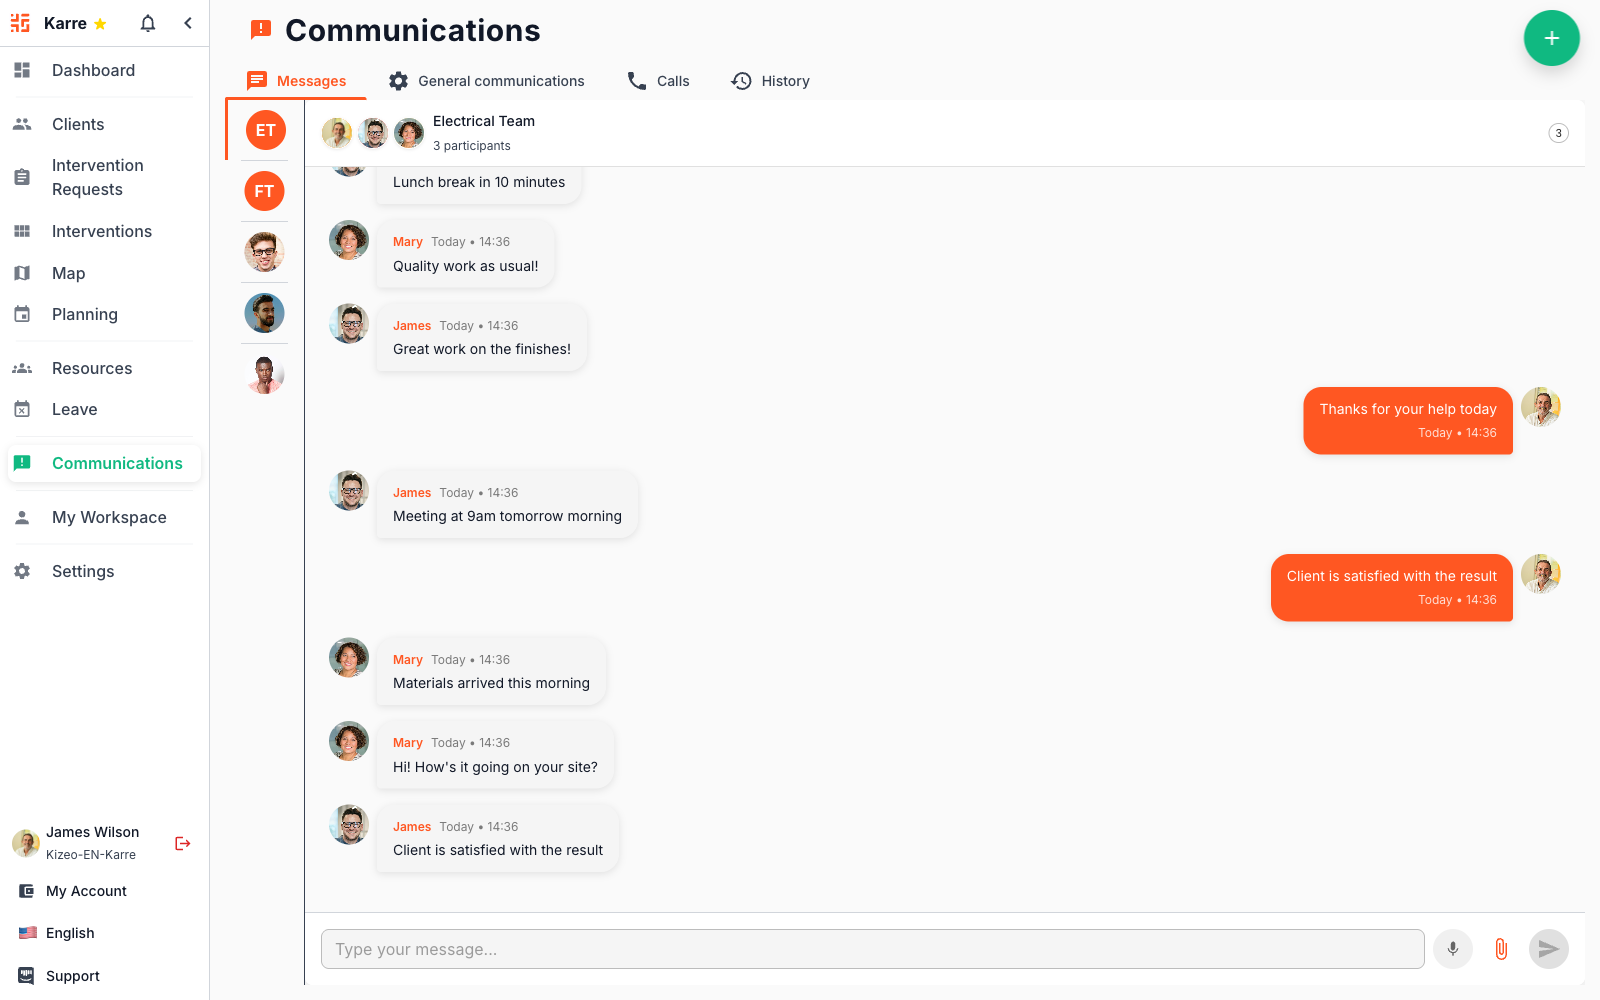Open notifications via the bell icon
This screenshot has height=1000, width=1600.
pyautogui.click(x=147, y=22)
